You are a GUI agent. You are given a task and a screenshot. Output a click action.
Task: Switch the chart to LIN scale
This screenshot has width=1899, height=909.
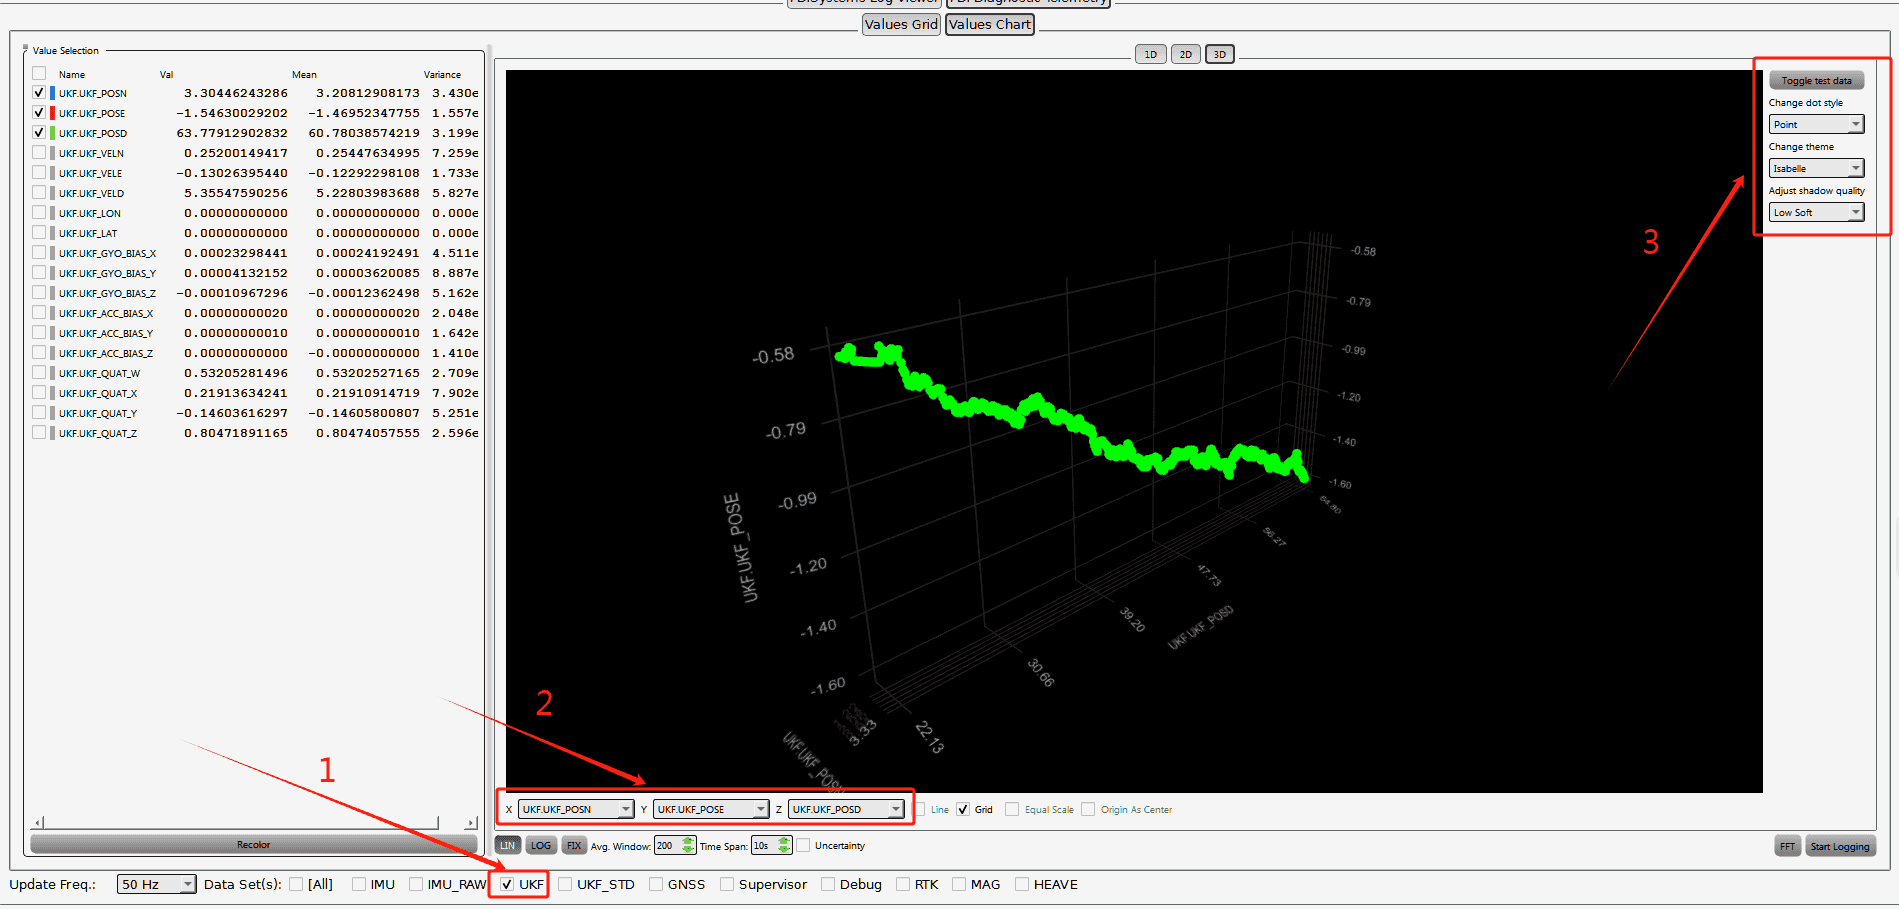pyautogui.click(x=508, y=846)
